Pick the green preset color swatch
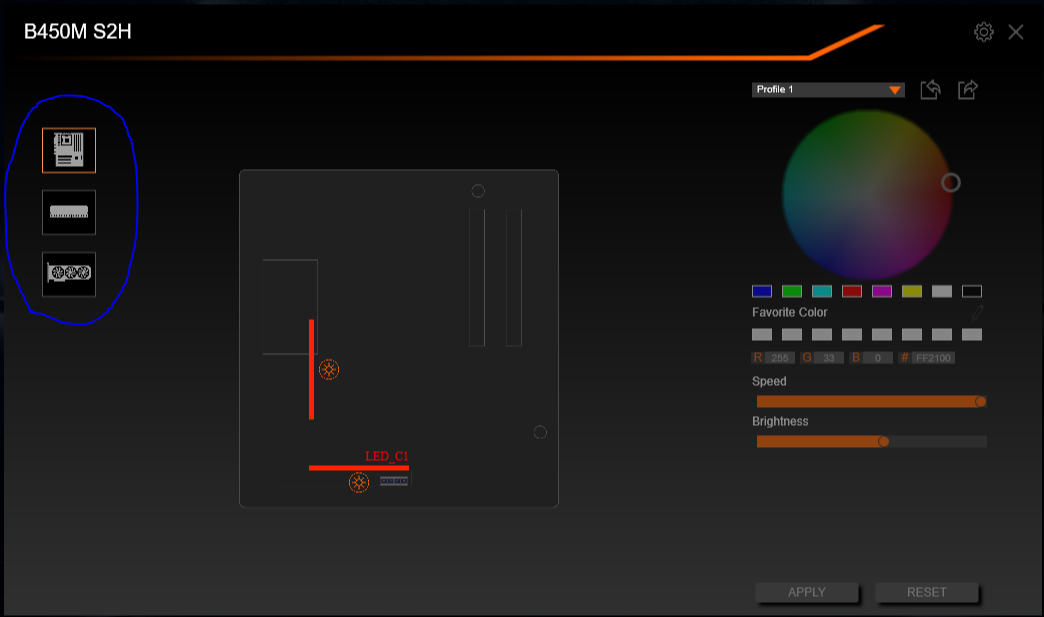This screenshot has height=617, width=1044. click(792, 291)
